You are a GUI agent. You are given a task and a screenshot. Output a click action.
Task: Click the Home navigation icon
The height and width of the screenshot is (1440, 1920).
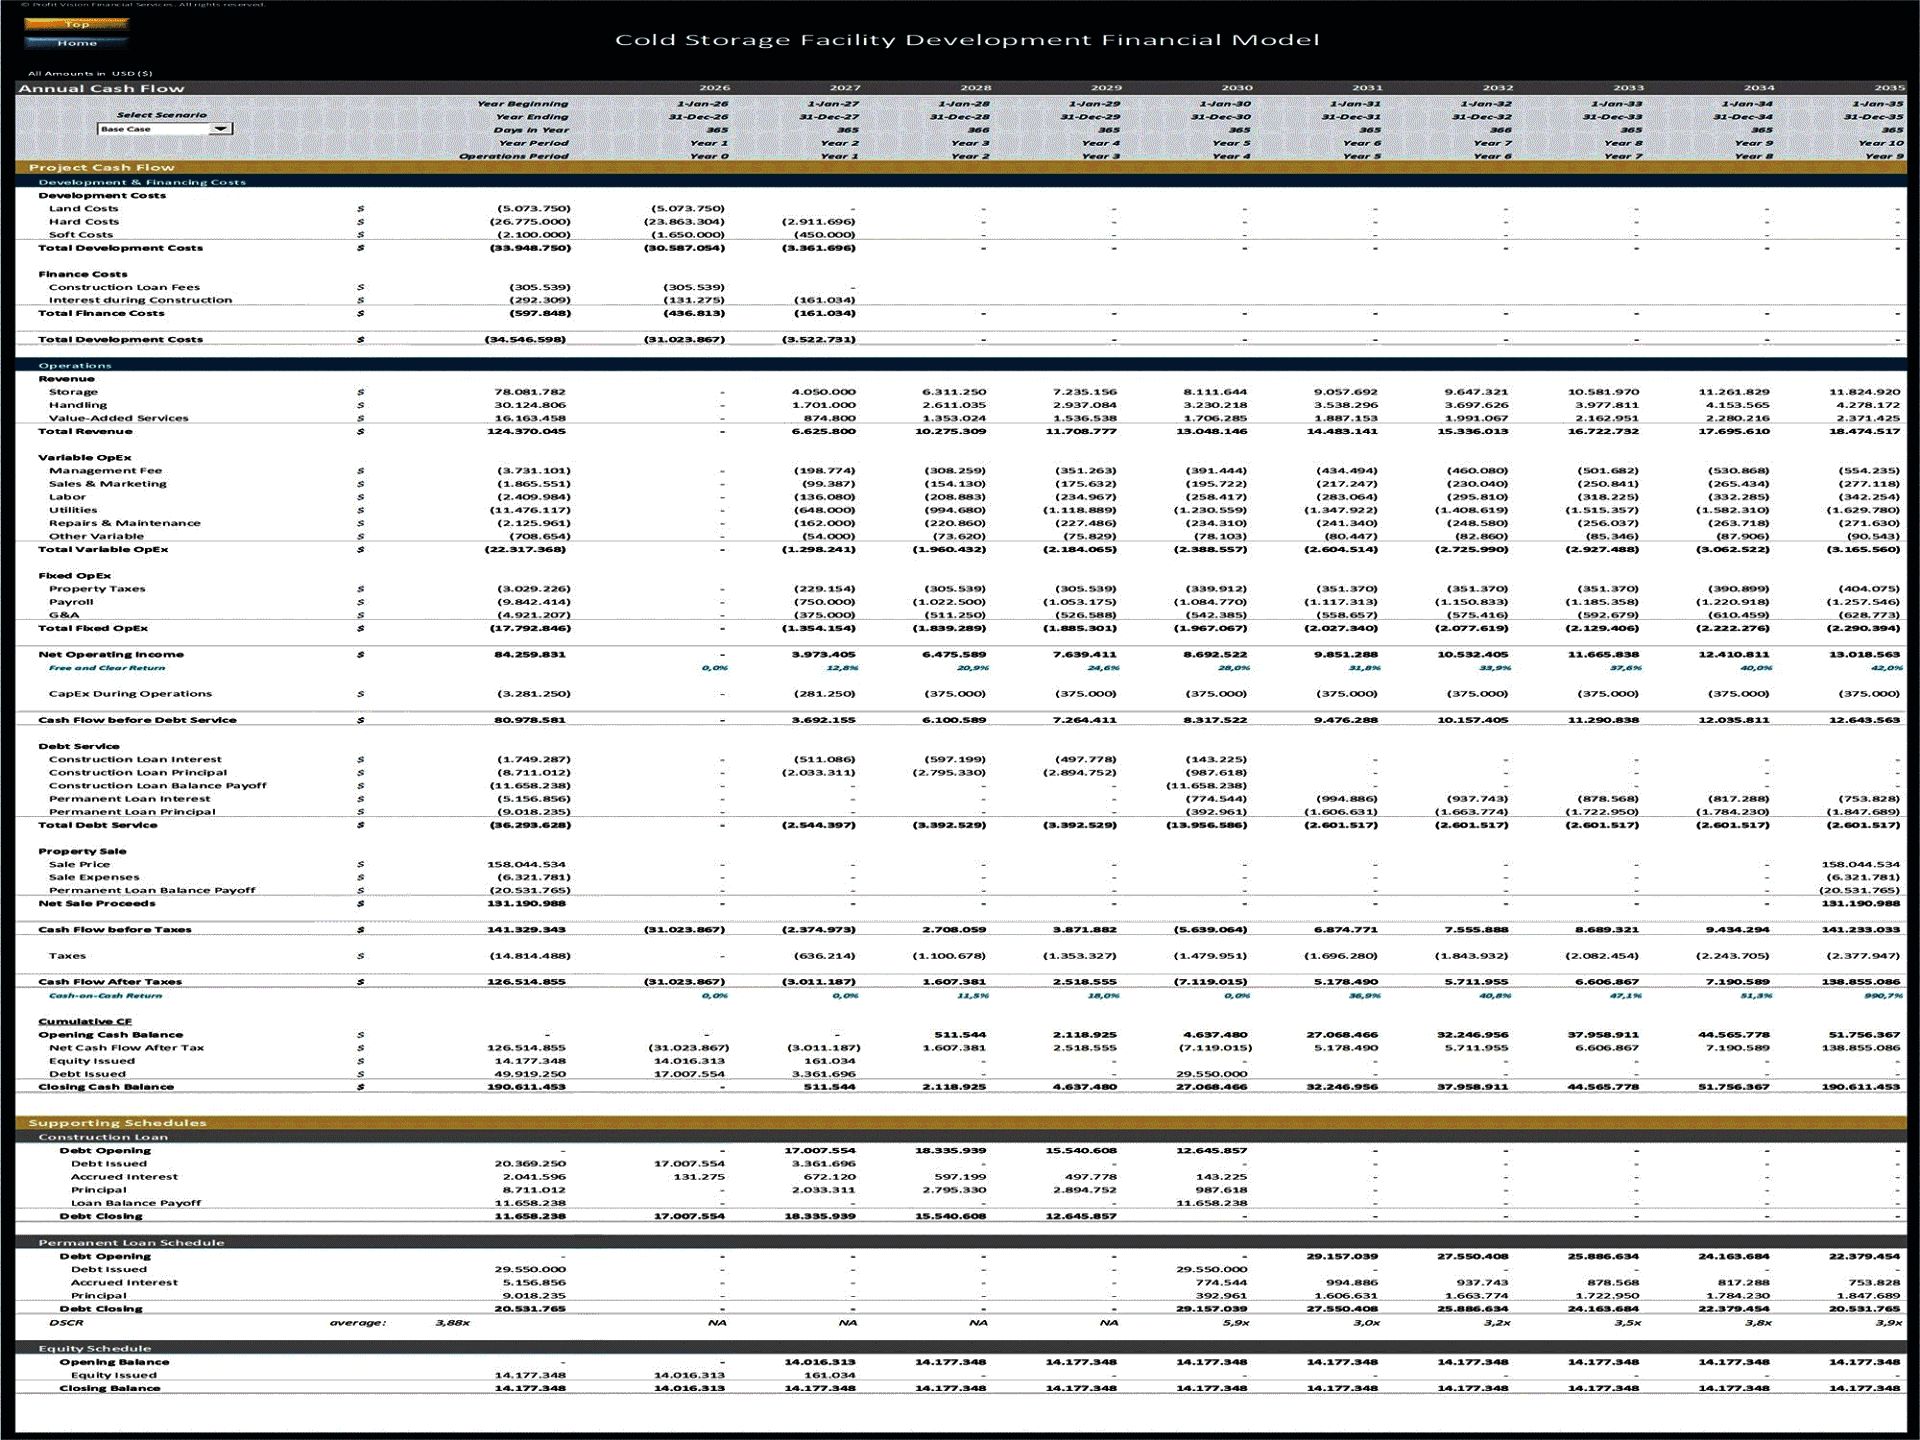click(x=78, y=44)
